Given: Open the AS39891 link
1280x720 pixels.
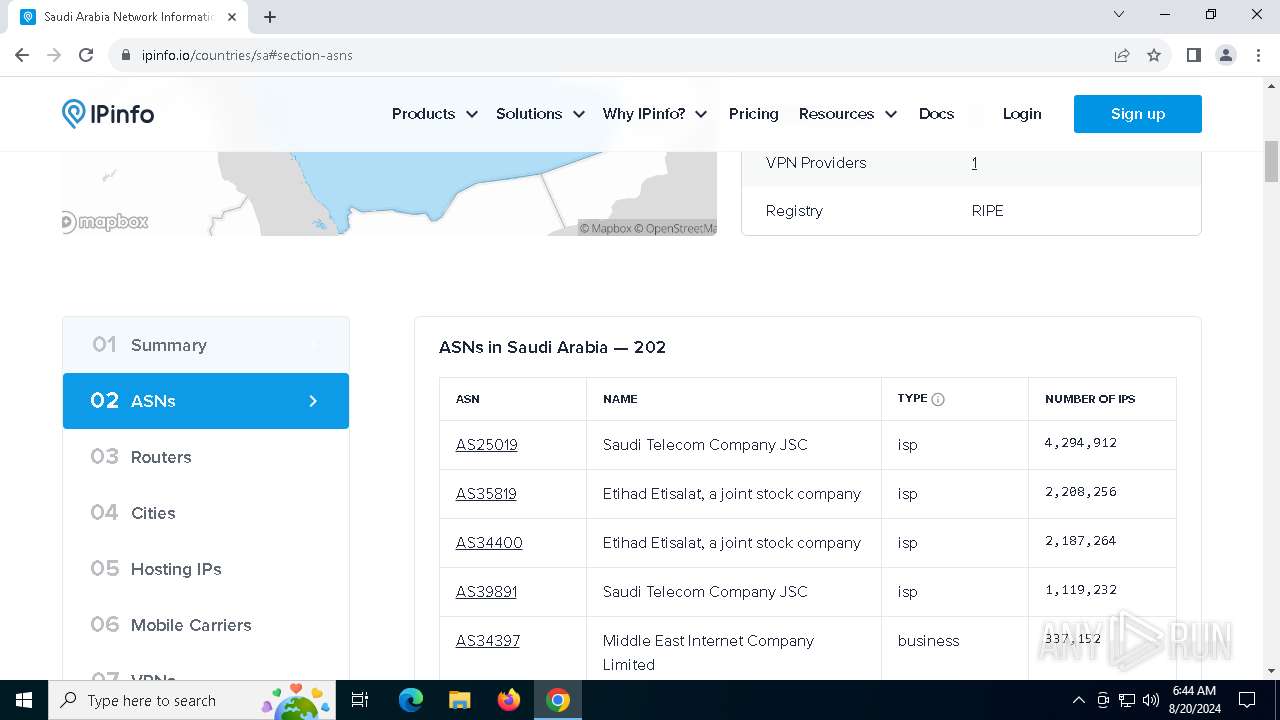Looking at the screenshot, I should click(x=486, y=592).
